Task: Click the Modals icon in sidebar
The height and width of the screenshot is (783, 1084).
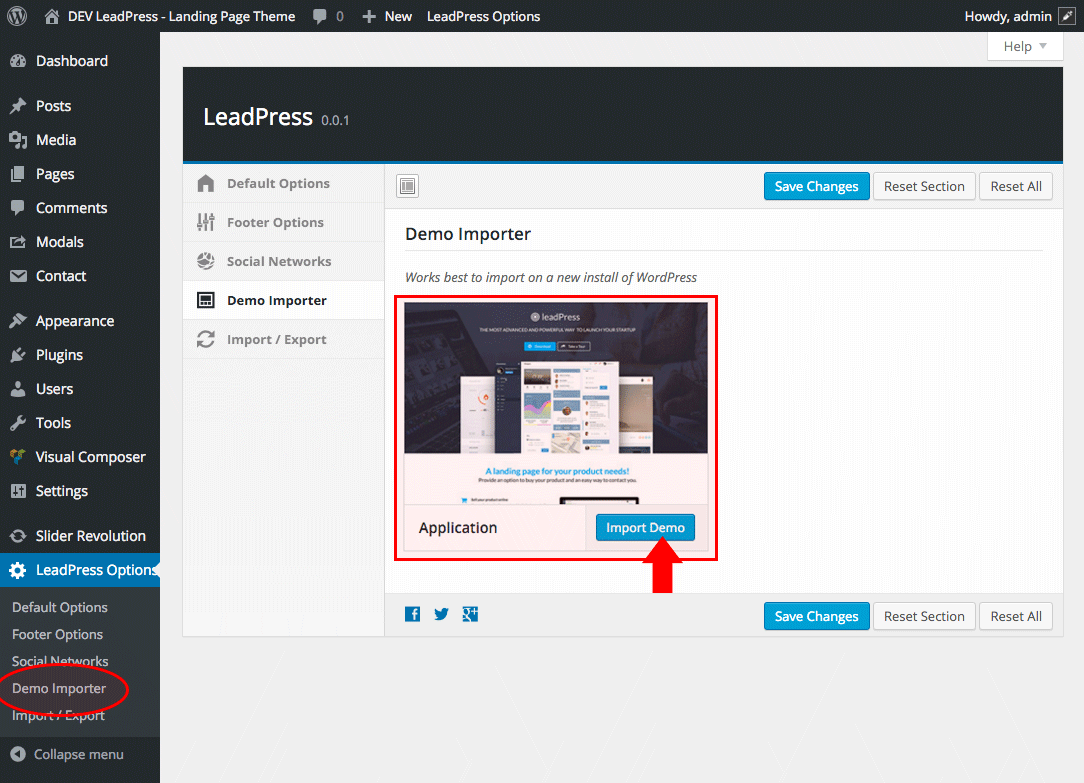Action: pyautogui.click(x=18, y=242)
